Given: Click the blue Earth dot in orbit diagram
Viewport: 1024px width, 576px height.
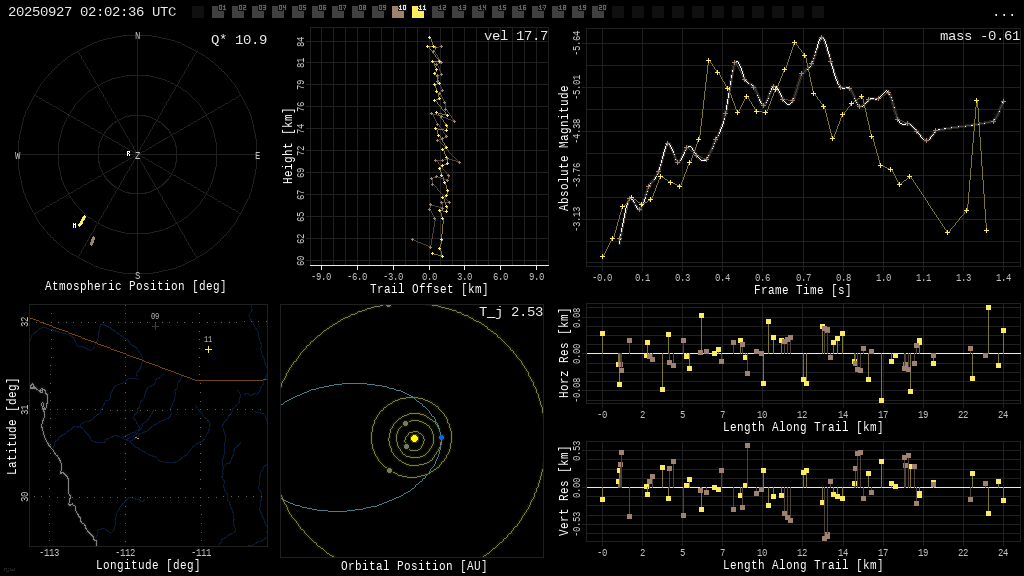Looking at the screenshot, I should click(x=441, y=438).
